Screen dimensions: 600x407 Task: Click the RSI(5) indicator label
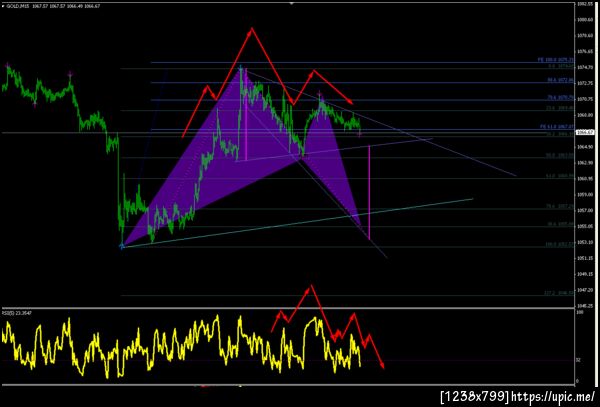[17, 313]
